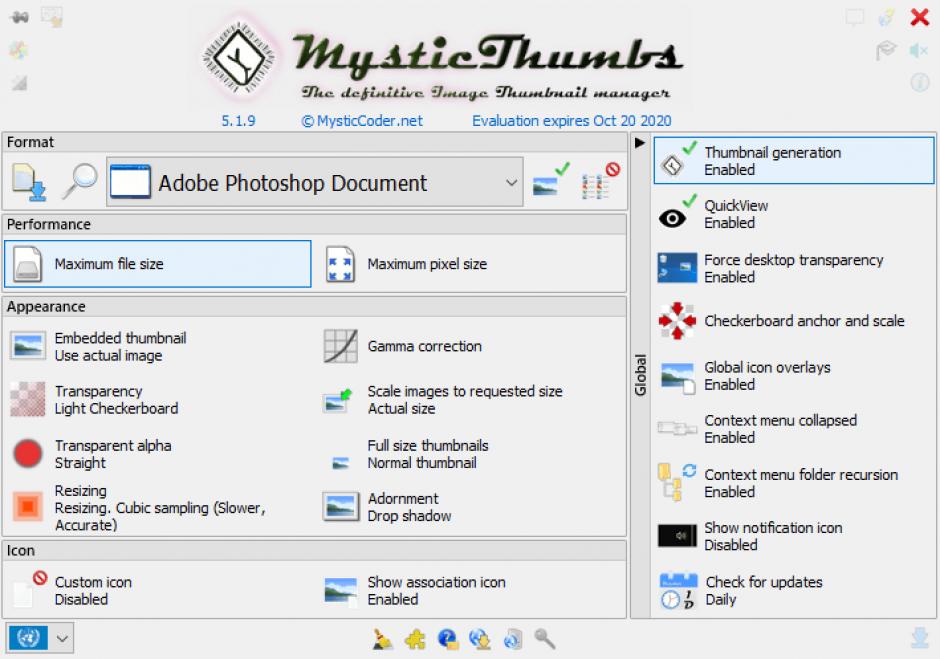This screenshot has width=940, height=659.
Task: Click the Performance section header
Action: click(315, 224)
